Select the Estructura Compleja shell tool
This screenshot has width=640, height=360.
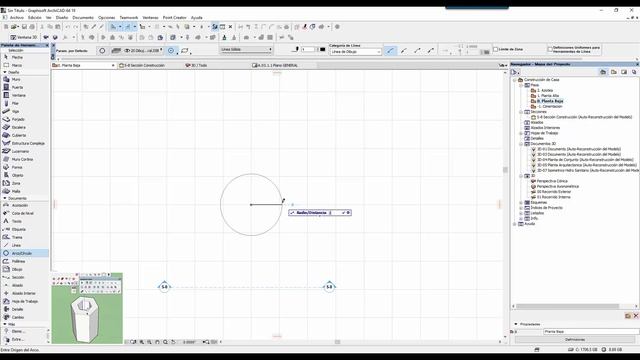coord(24,143)
